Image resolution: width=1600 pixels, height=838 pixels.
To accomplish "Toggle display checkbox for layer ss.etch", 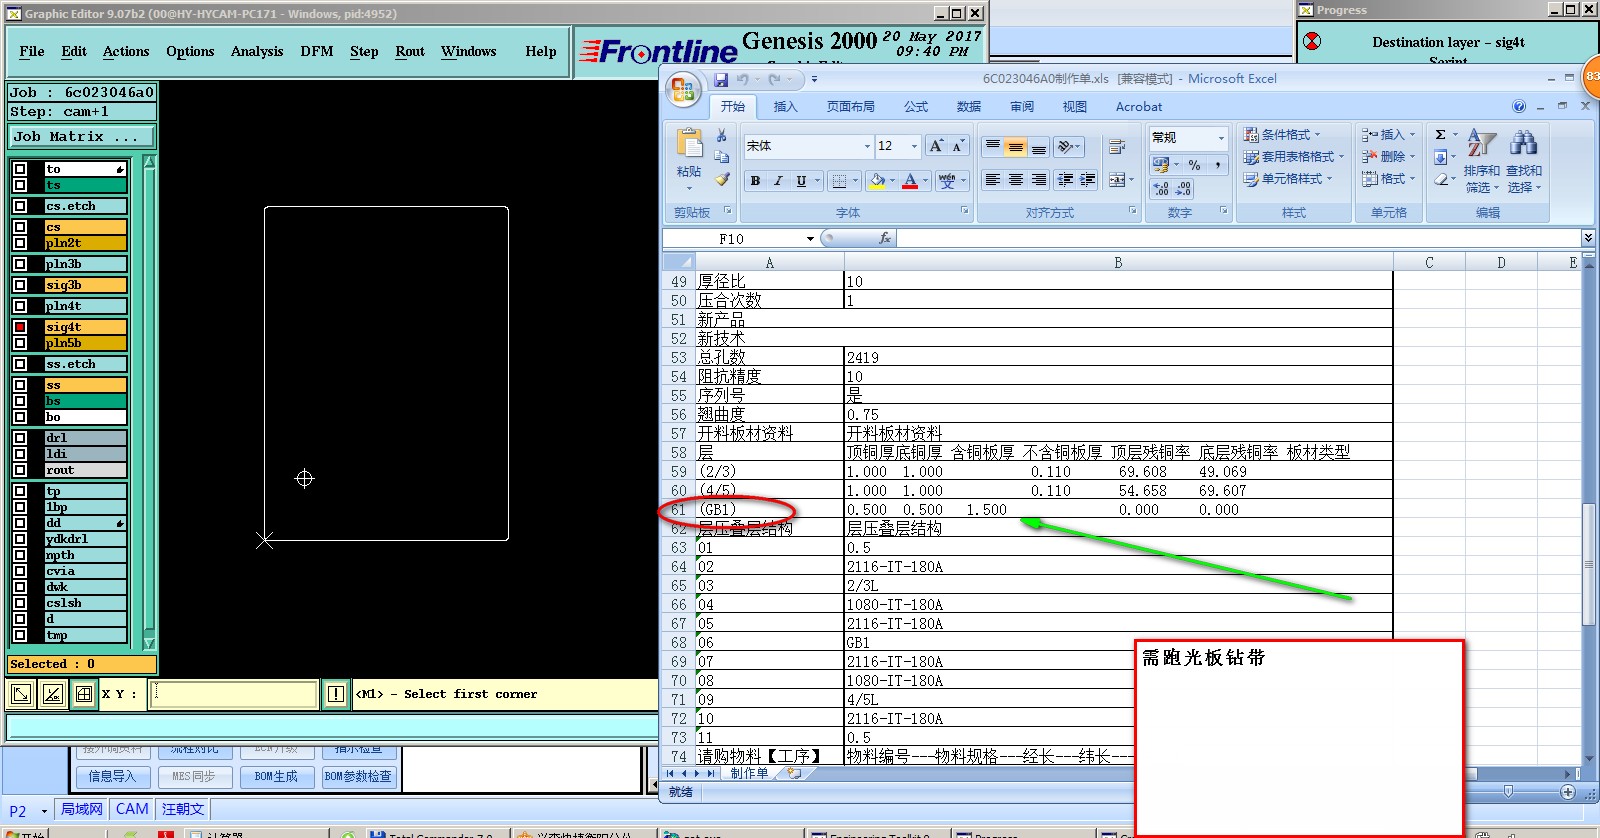I will pyautogui.click(x=20, y=364).
